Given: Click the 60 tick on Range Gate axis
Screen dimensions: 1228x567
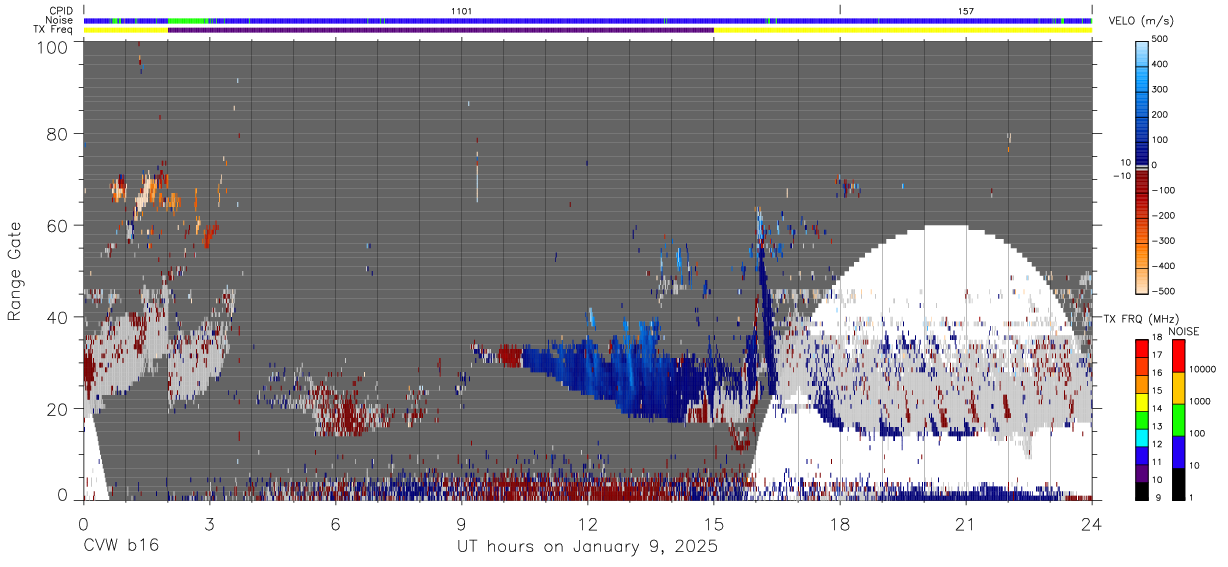Looking at the screenshot, I should 59,225.
